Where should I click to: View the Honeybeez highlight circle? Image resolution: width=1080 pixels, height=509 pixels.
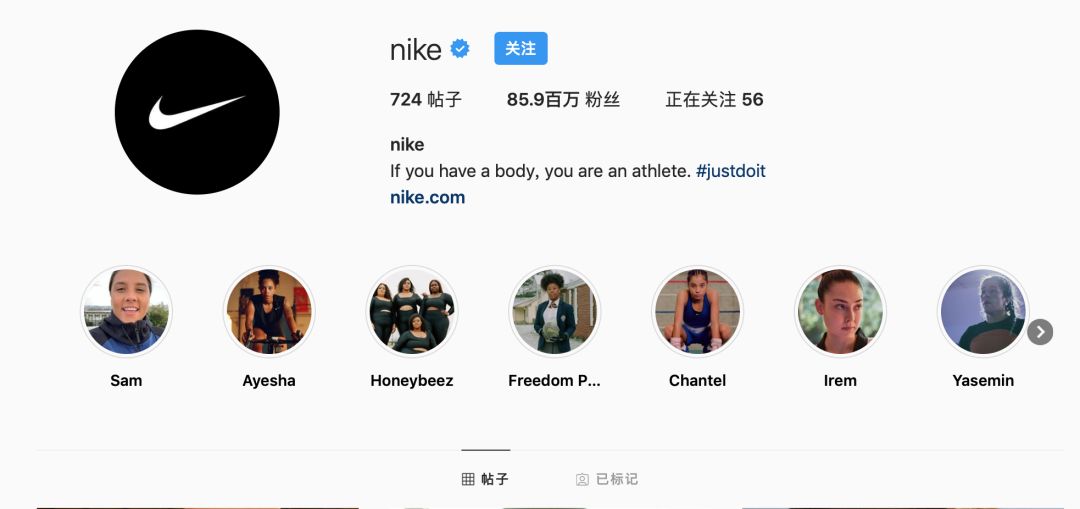(412, 311)
